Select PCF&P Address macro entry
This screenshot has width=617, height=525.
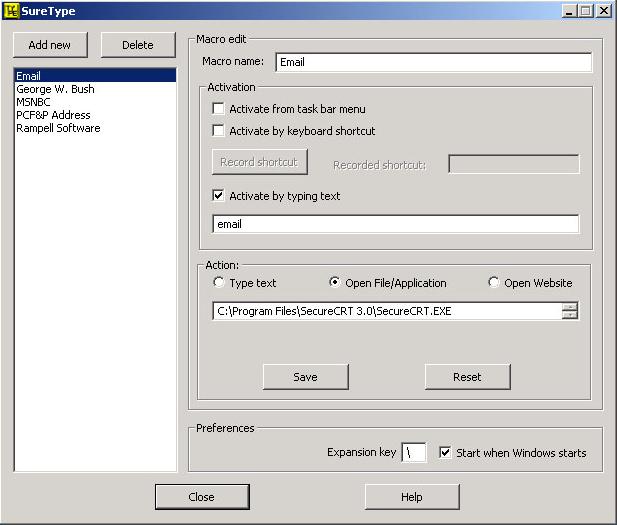point(95,115)
